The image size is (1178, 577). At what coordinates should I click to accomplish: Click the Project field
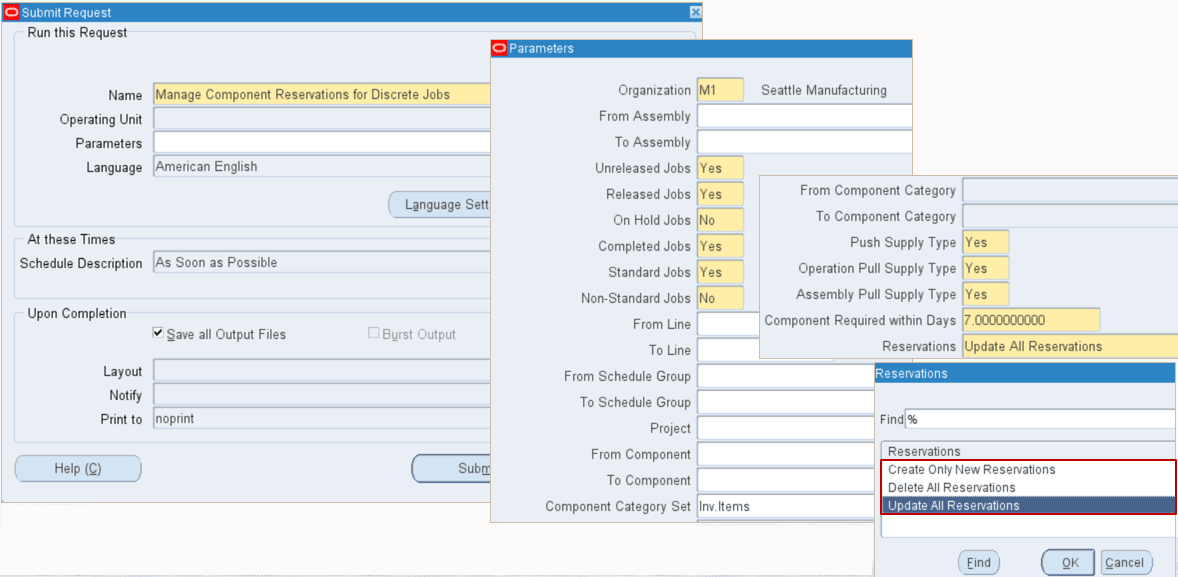pos(786,428)
